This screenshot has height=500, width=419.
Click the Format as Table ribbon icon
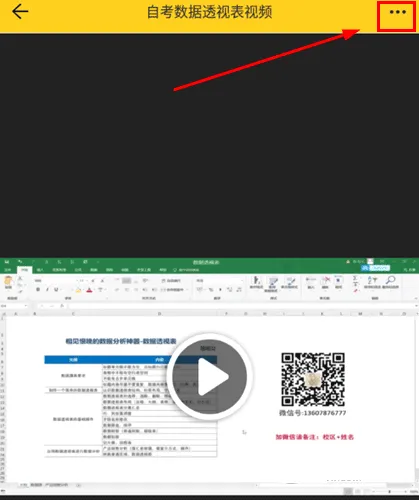(273, 283)
